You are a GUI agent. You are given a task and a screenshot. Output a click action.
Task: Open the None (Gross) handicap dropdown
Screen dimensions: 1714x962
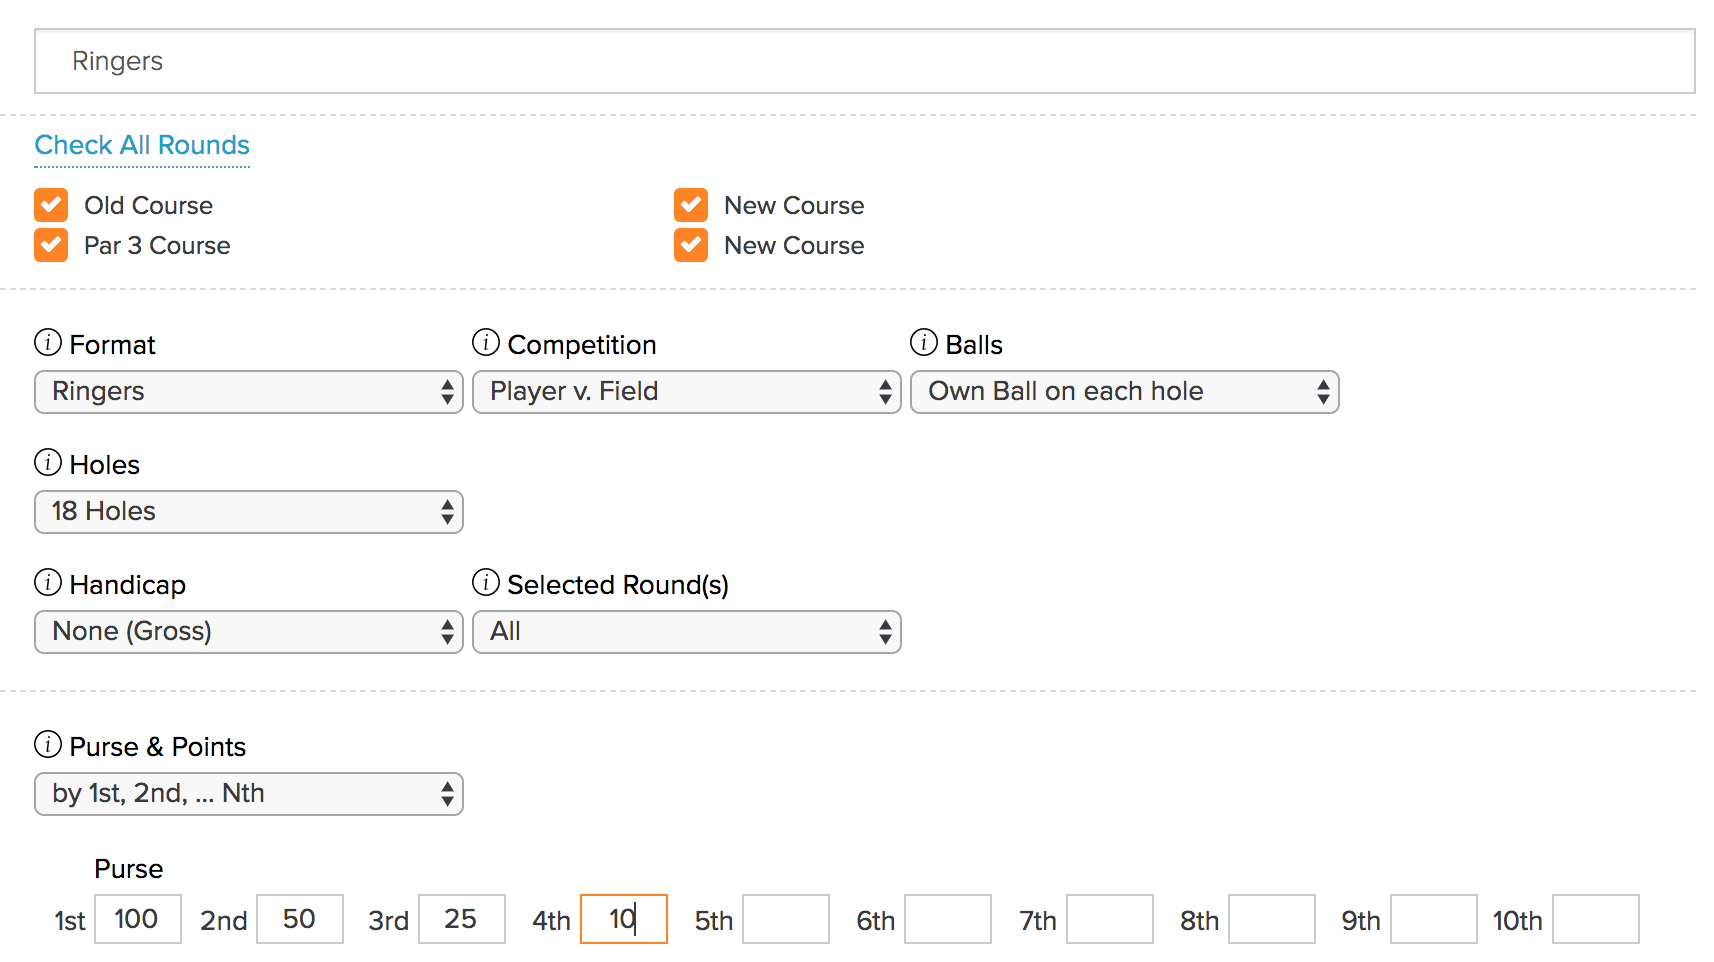[248, 632]
